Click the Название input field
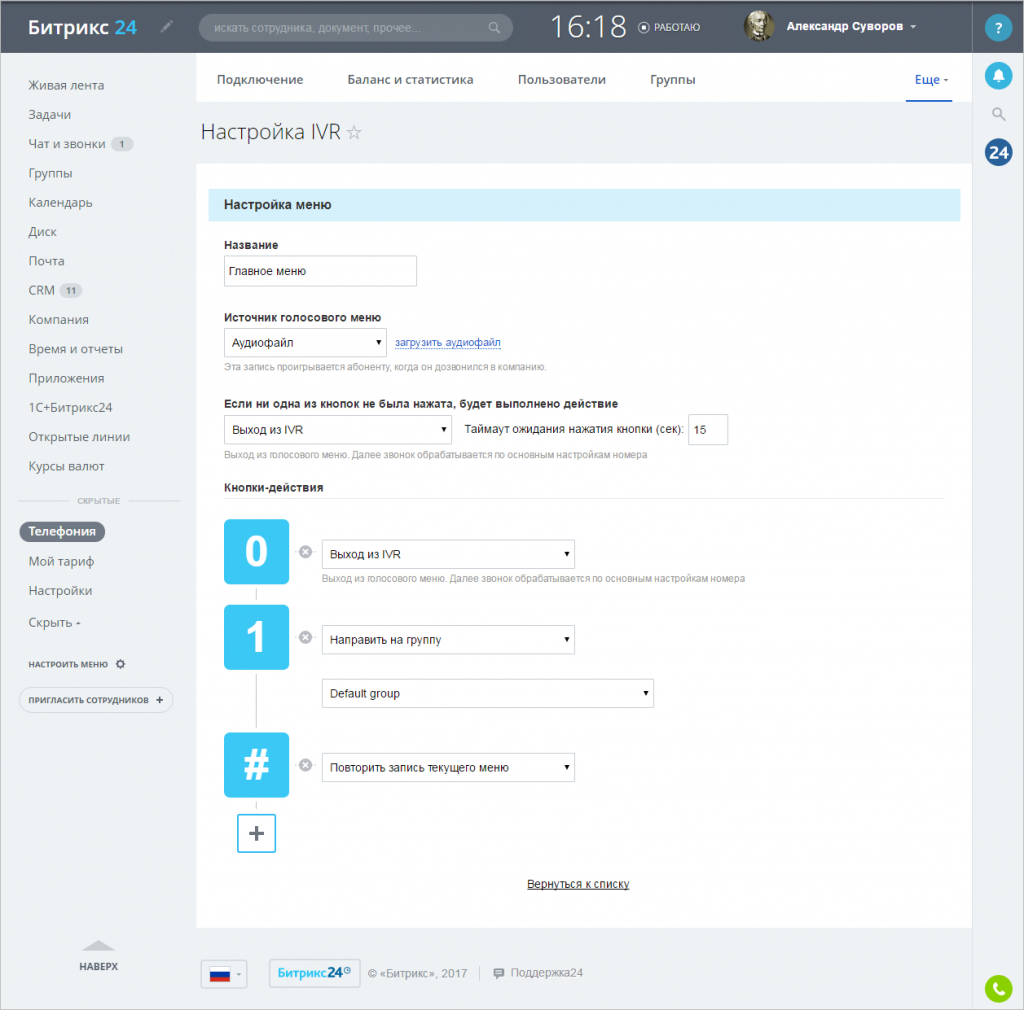The image size is (1024, 1010). (x=320, y=271)
